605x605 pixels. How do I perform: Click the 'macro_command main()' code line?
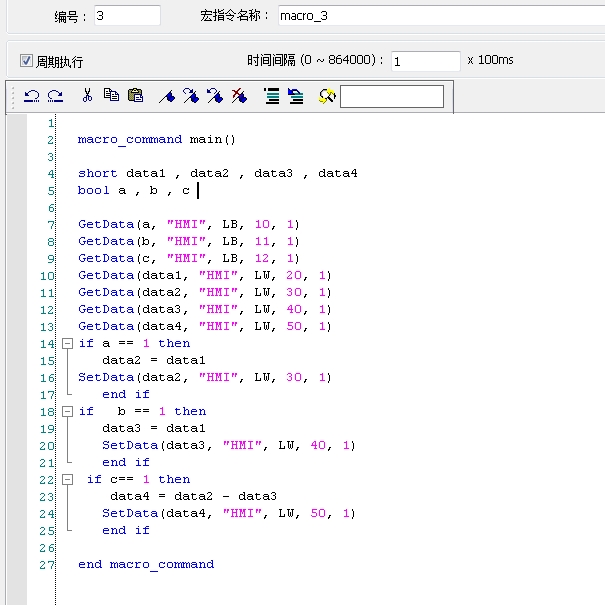pyautogui.click(x=156, y=139)
